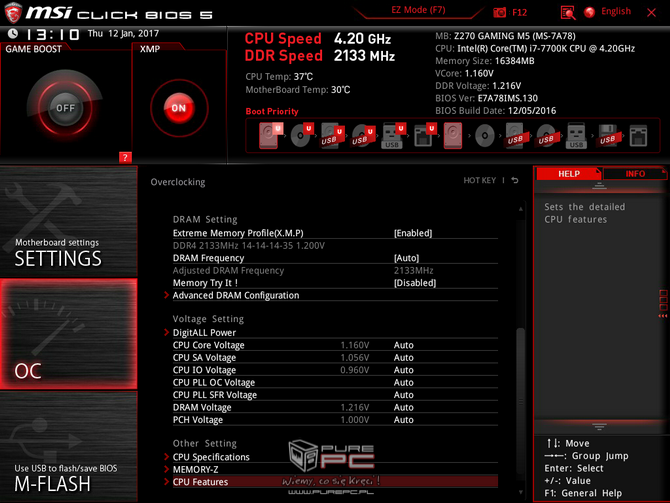Screen dimensions: 670x503
Task: Click the date Thu 12 Jan, 2017
Action: [123, 33]
